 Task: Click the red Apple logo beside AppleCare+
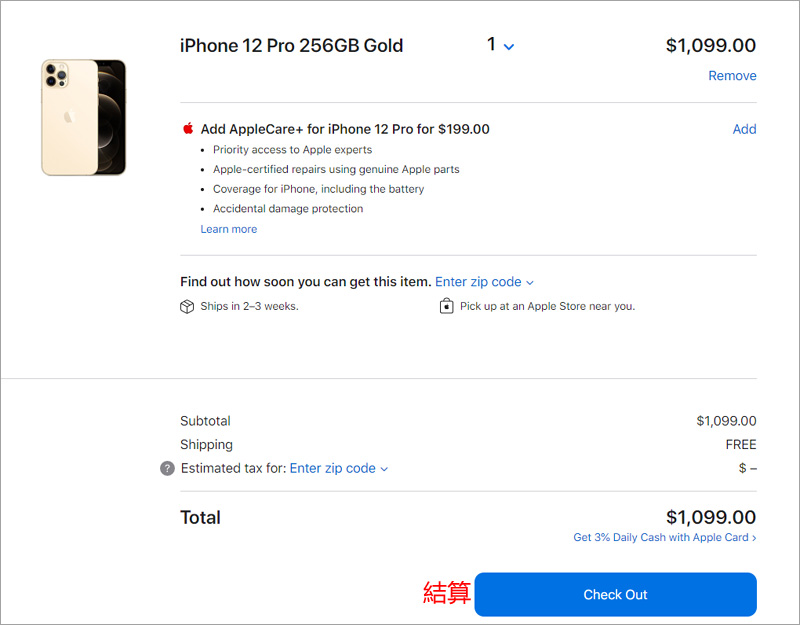point(187,129)
